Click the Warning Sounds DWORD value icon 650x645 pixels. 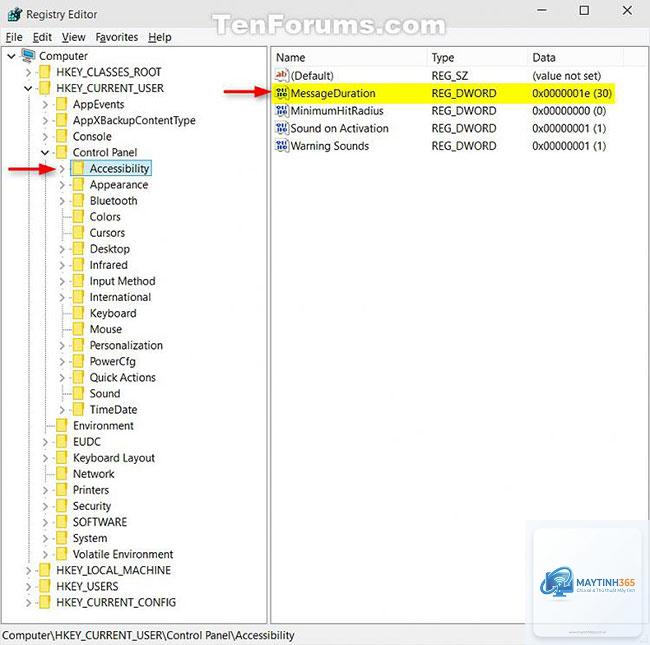coord(281,146)
